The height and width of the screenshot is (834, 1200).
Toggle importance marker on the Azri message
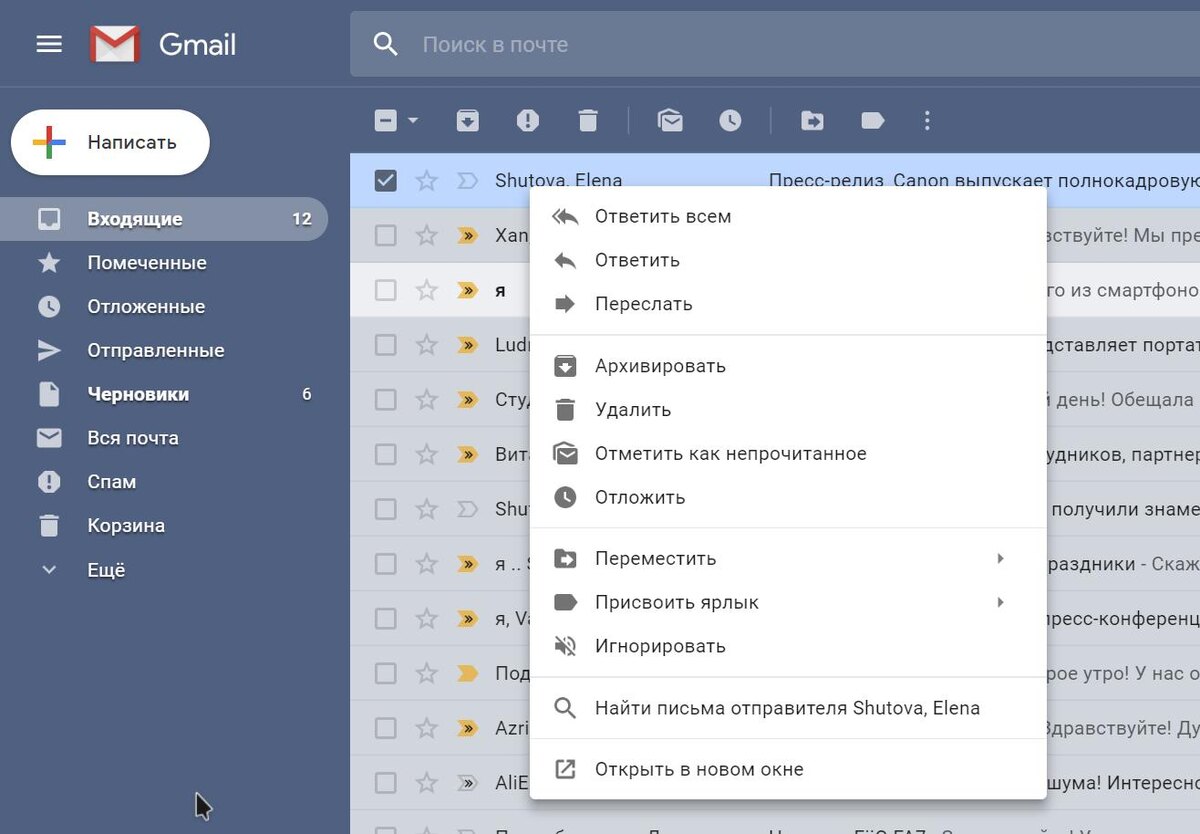click(467, 727)
